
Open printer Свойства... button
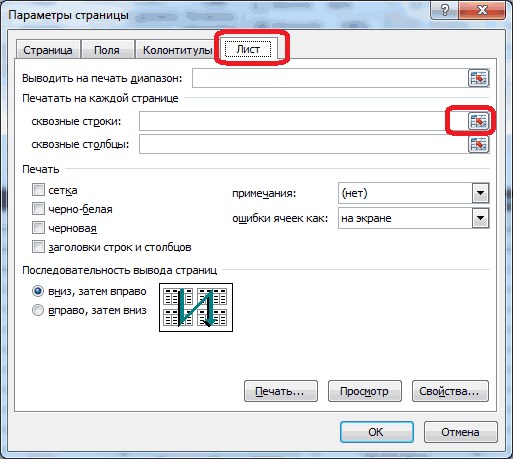450,391
